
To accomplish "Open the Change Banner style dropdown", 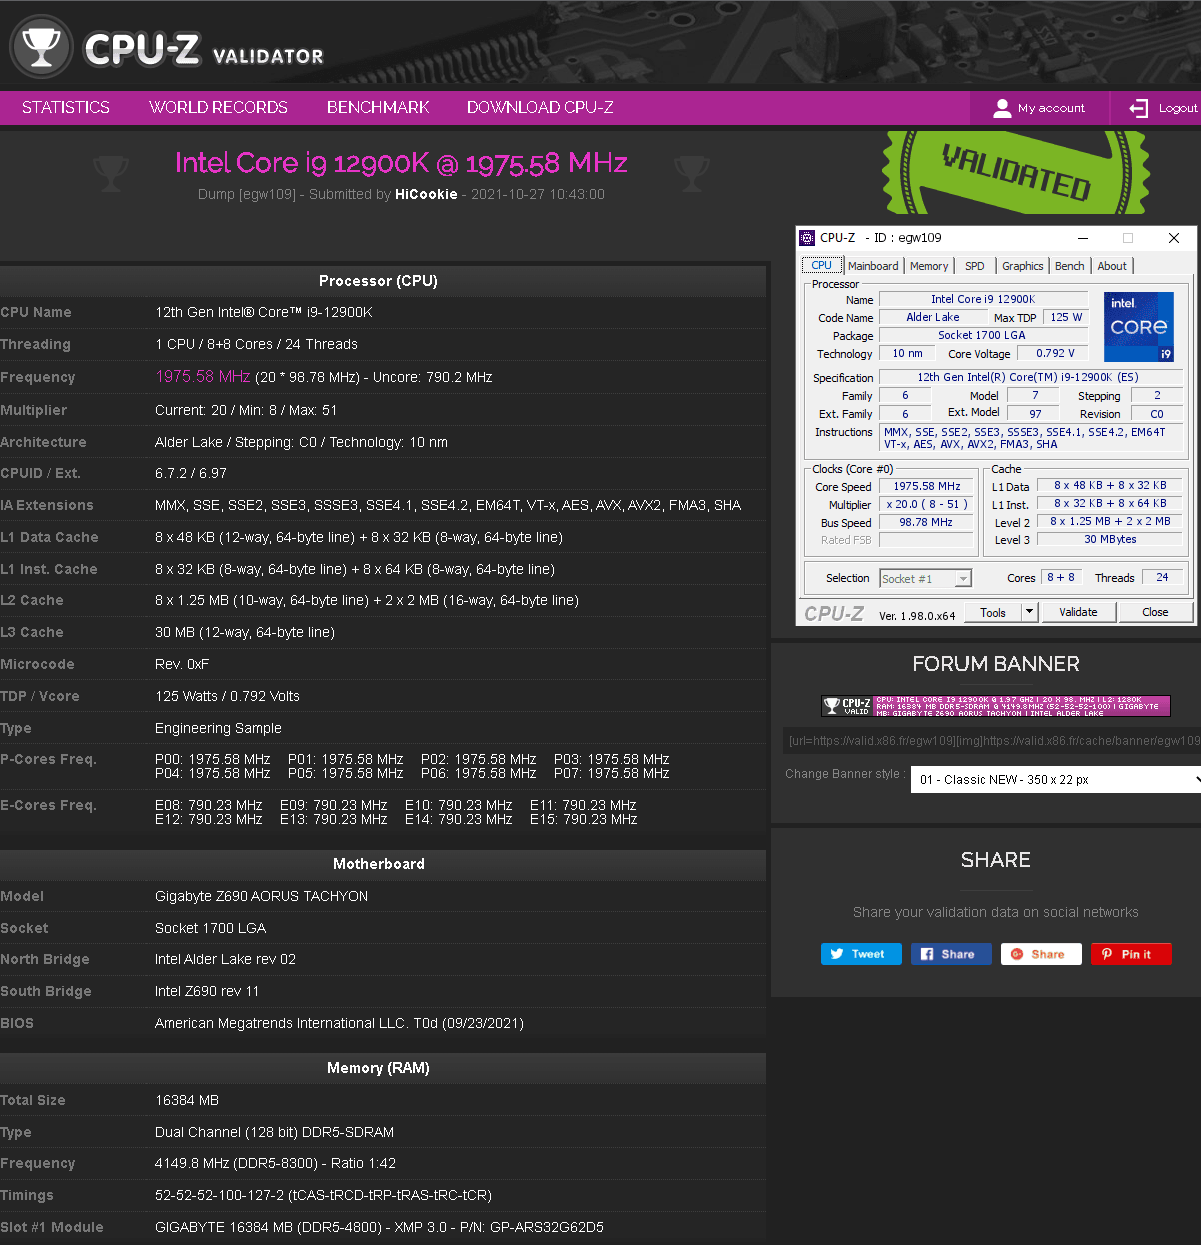I will click(x=1055, y=780).
